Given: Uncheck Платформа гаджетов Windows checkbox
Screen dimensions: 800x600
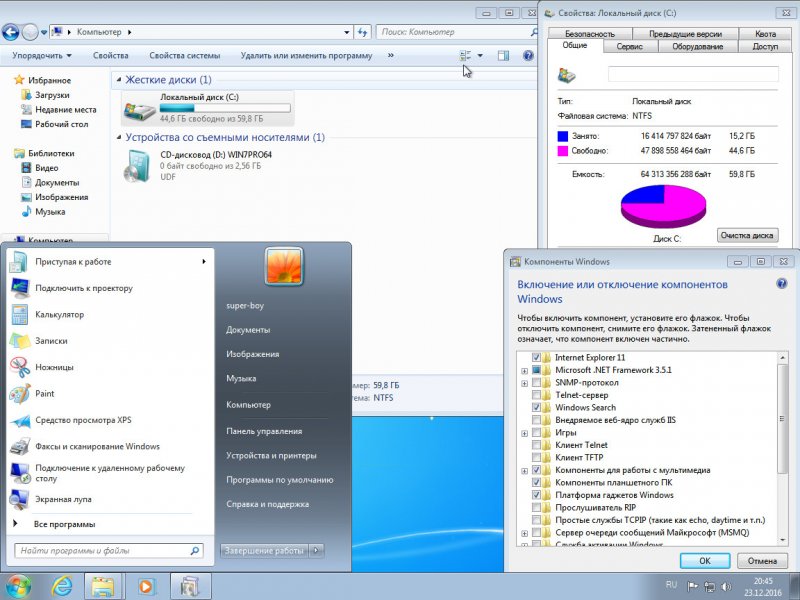Looking at the screenshot, I should pyautogui.click(x=536, y=495).
